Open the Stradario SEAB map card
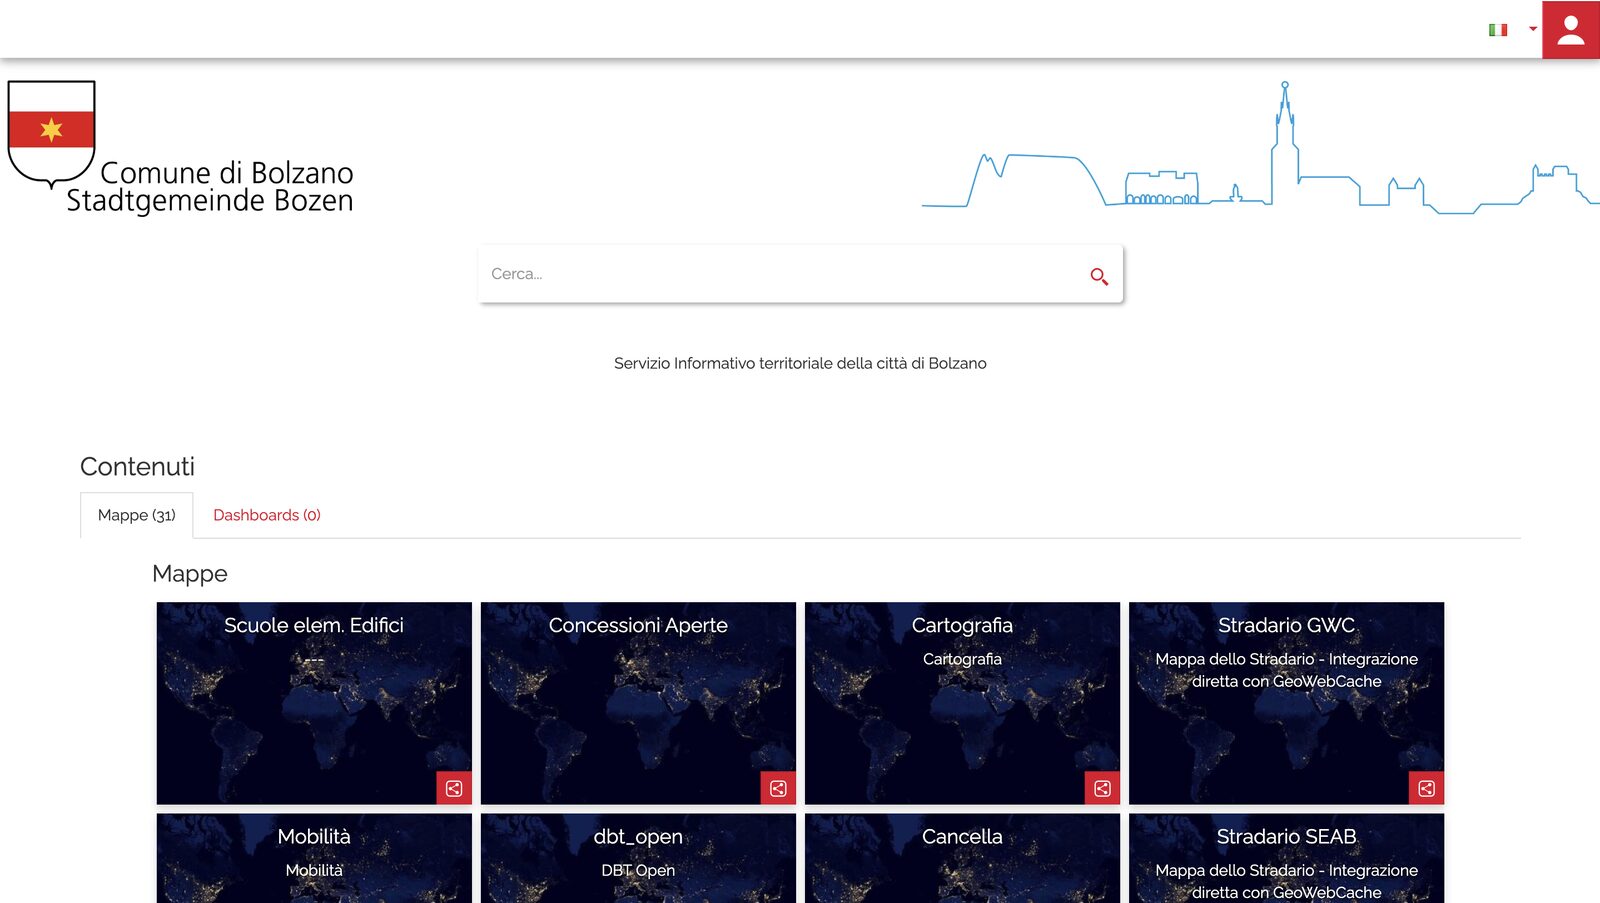Image resolution: width=1600 pixels, height=903 pixels. tap(1286, 858)
